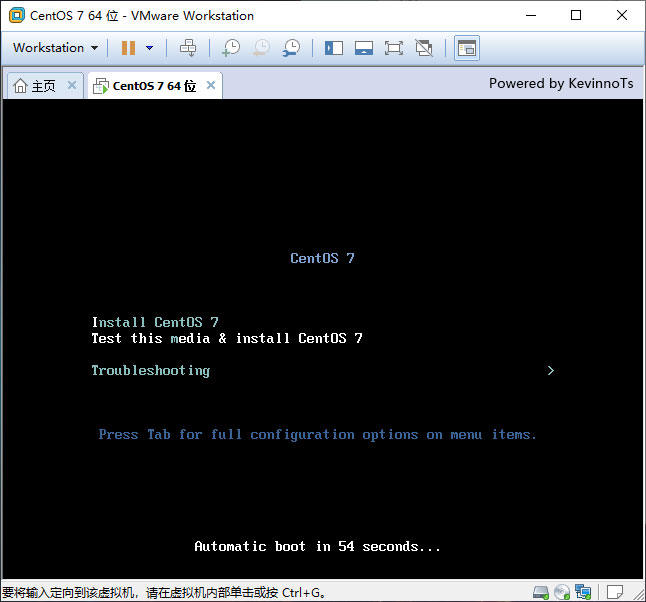Send Ctrl+Alt+Del to the virtual machine
Viewport: 646px width, 602px height.
click(x=188, y=48)
